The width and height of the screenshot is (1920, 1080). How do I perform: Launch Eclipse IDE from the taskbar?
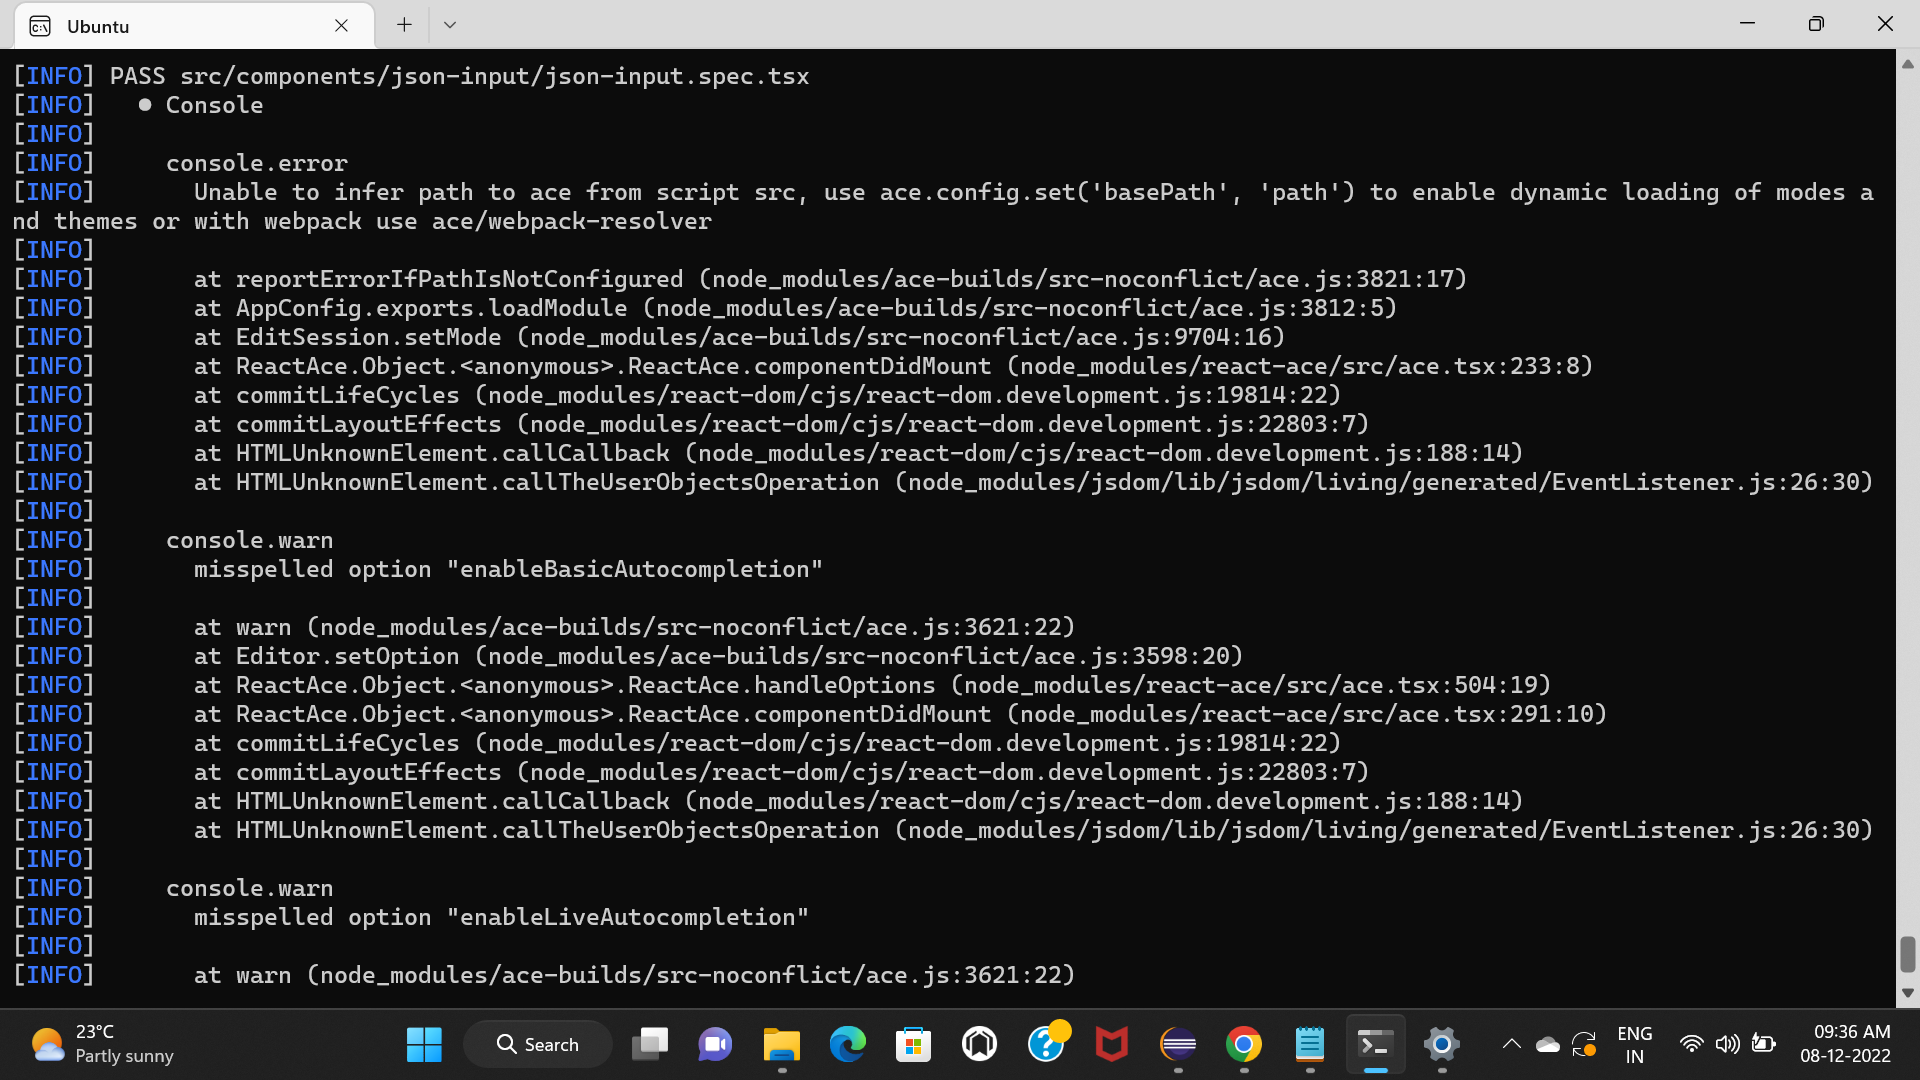1178,1043
